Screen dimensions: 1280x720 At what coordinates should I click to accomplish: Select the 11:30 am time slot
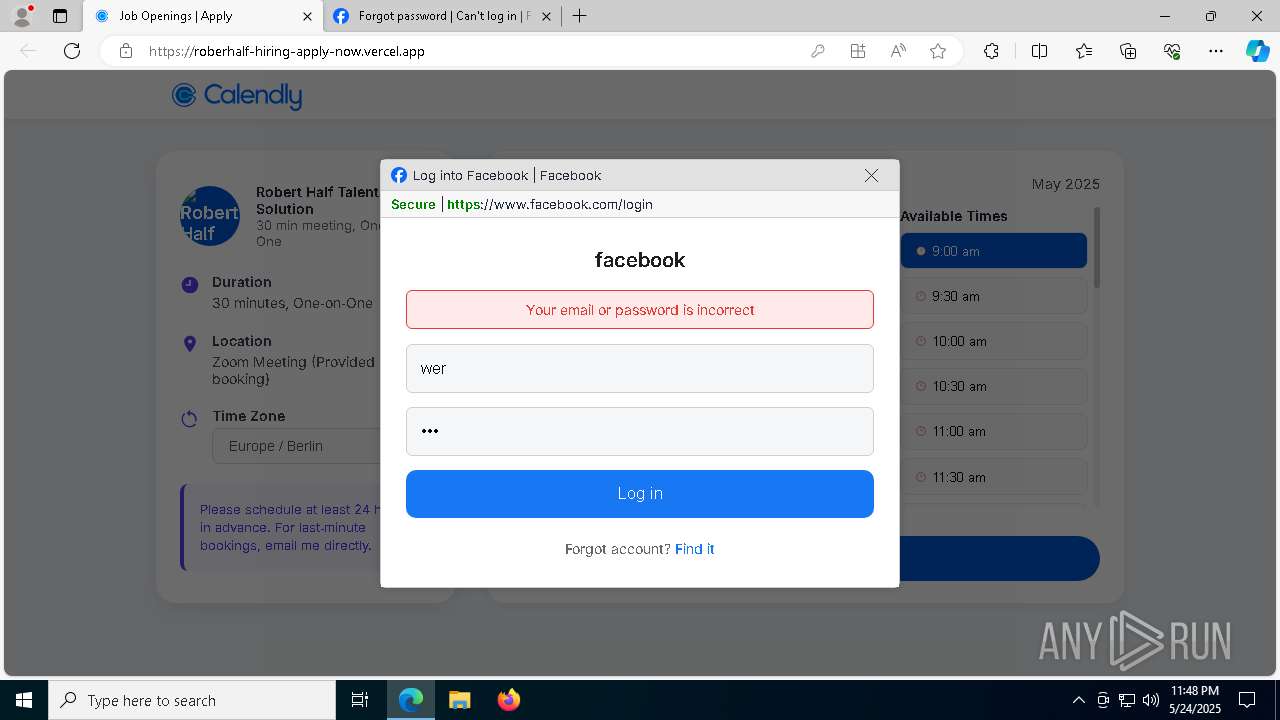(x=994, y=477)
